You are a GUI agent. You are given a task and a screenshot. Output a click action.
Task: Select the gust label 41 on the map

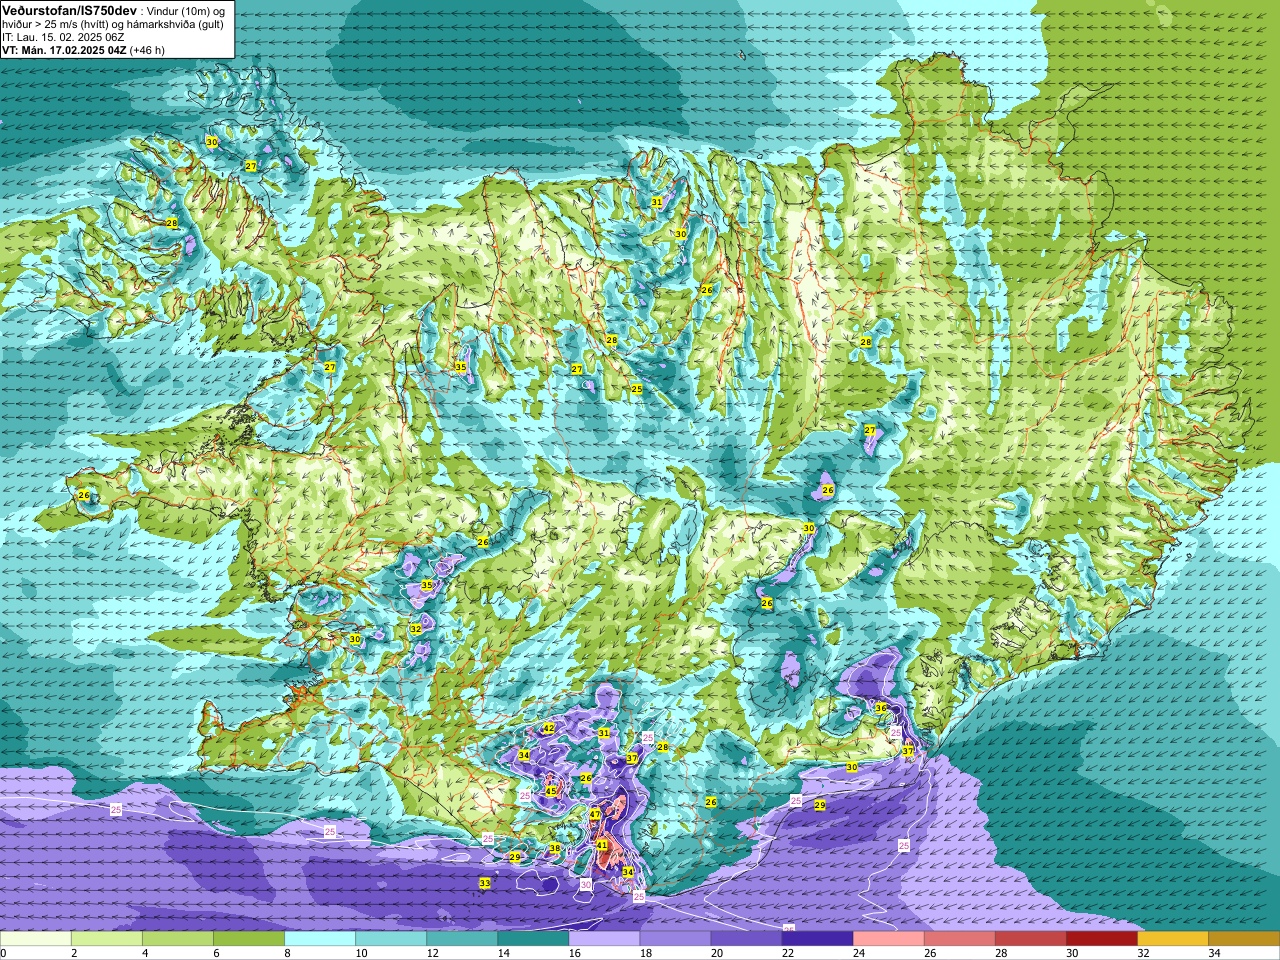coord(602,845)
